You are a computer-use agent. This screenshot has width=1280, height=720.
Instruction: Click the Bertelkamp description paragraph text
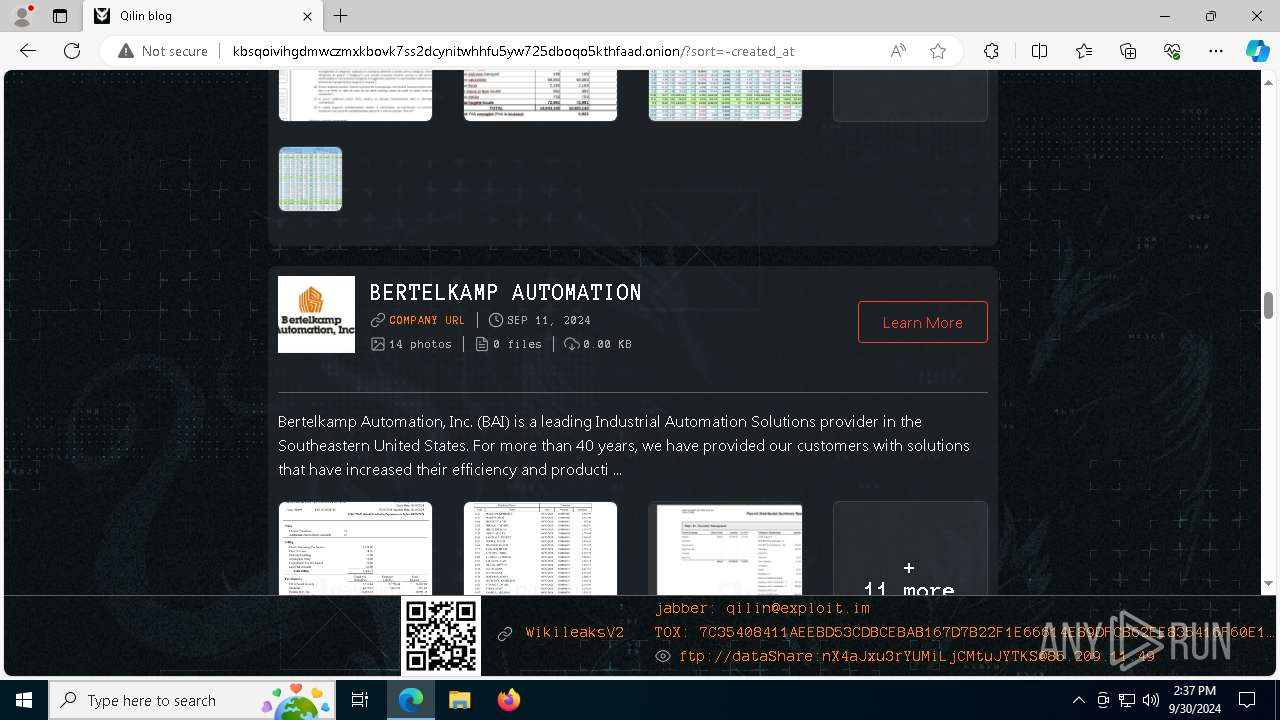(624, 445)
